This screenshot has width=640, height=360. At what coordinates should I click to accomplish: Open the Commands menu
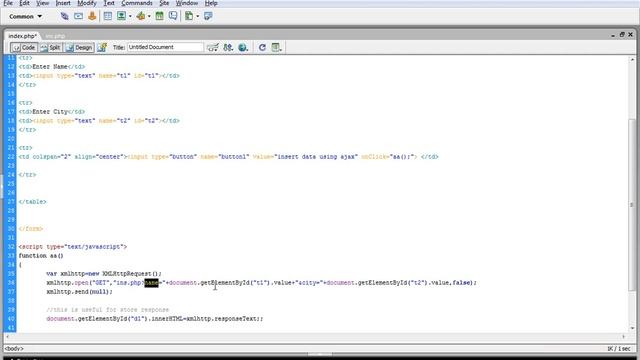pos(137,3)
